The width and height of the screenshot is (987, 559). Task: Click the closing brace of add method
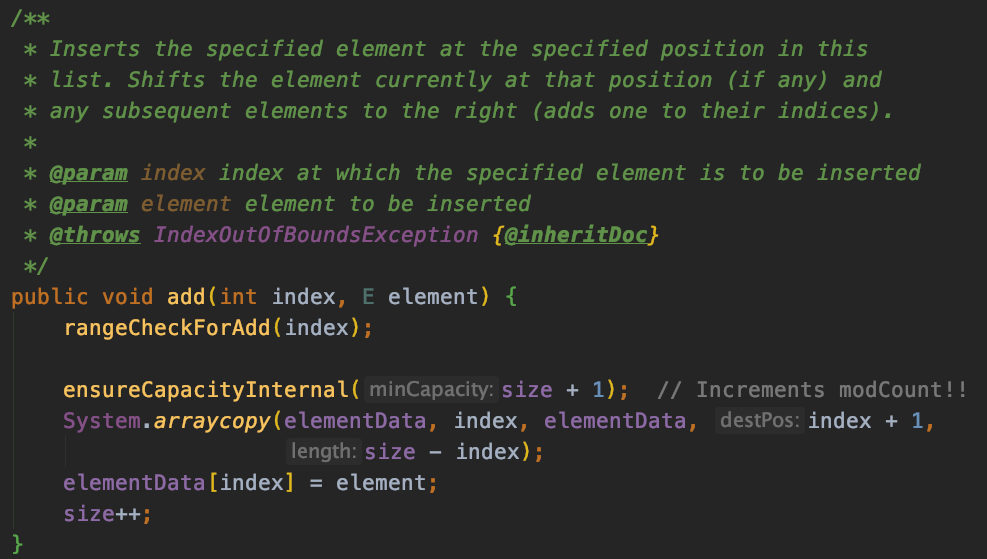(x=18, y=544)
